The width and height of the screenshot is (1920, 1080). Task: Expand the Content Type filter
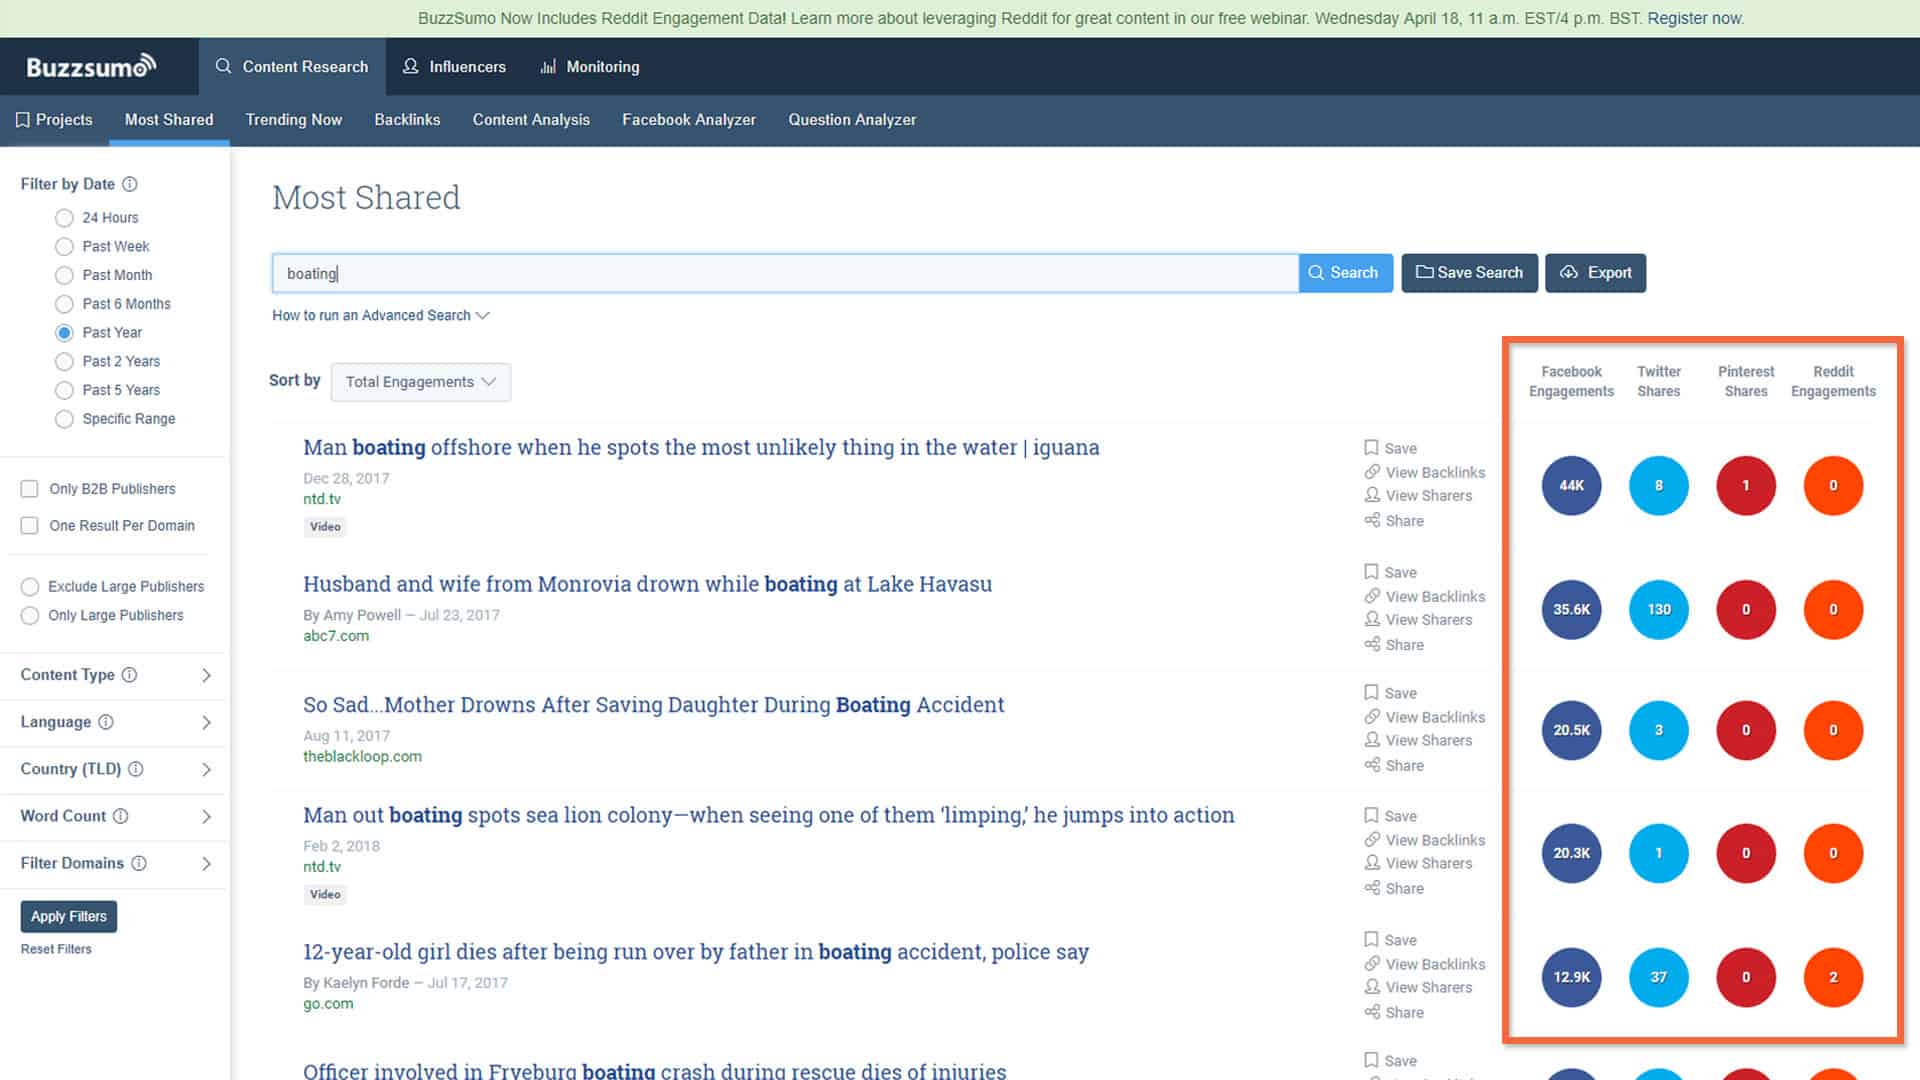coord(113,675)
